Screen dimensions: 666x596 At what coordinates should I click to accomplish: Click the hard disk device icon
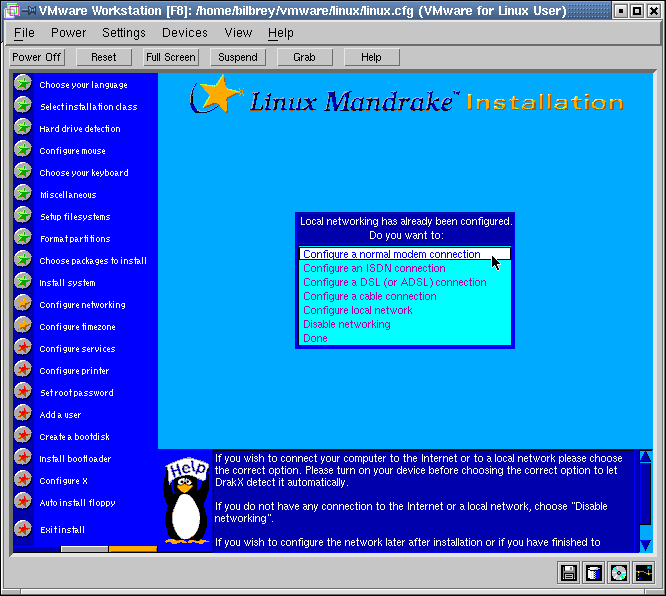tap(594, 573)
